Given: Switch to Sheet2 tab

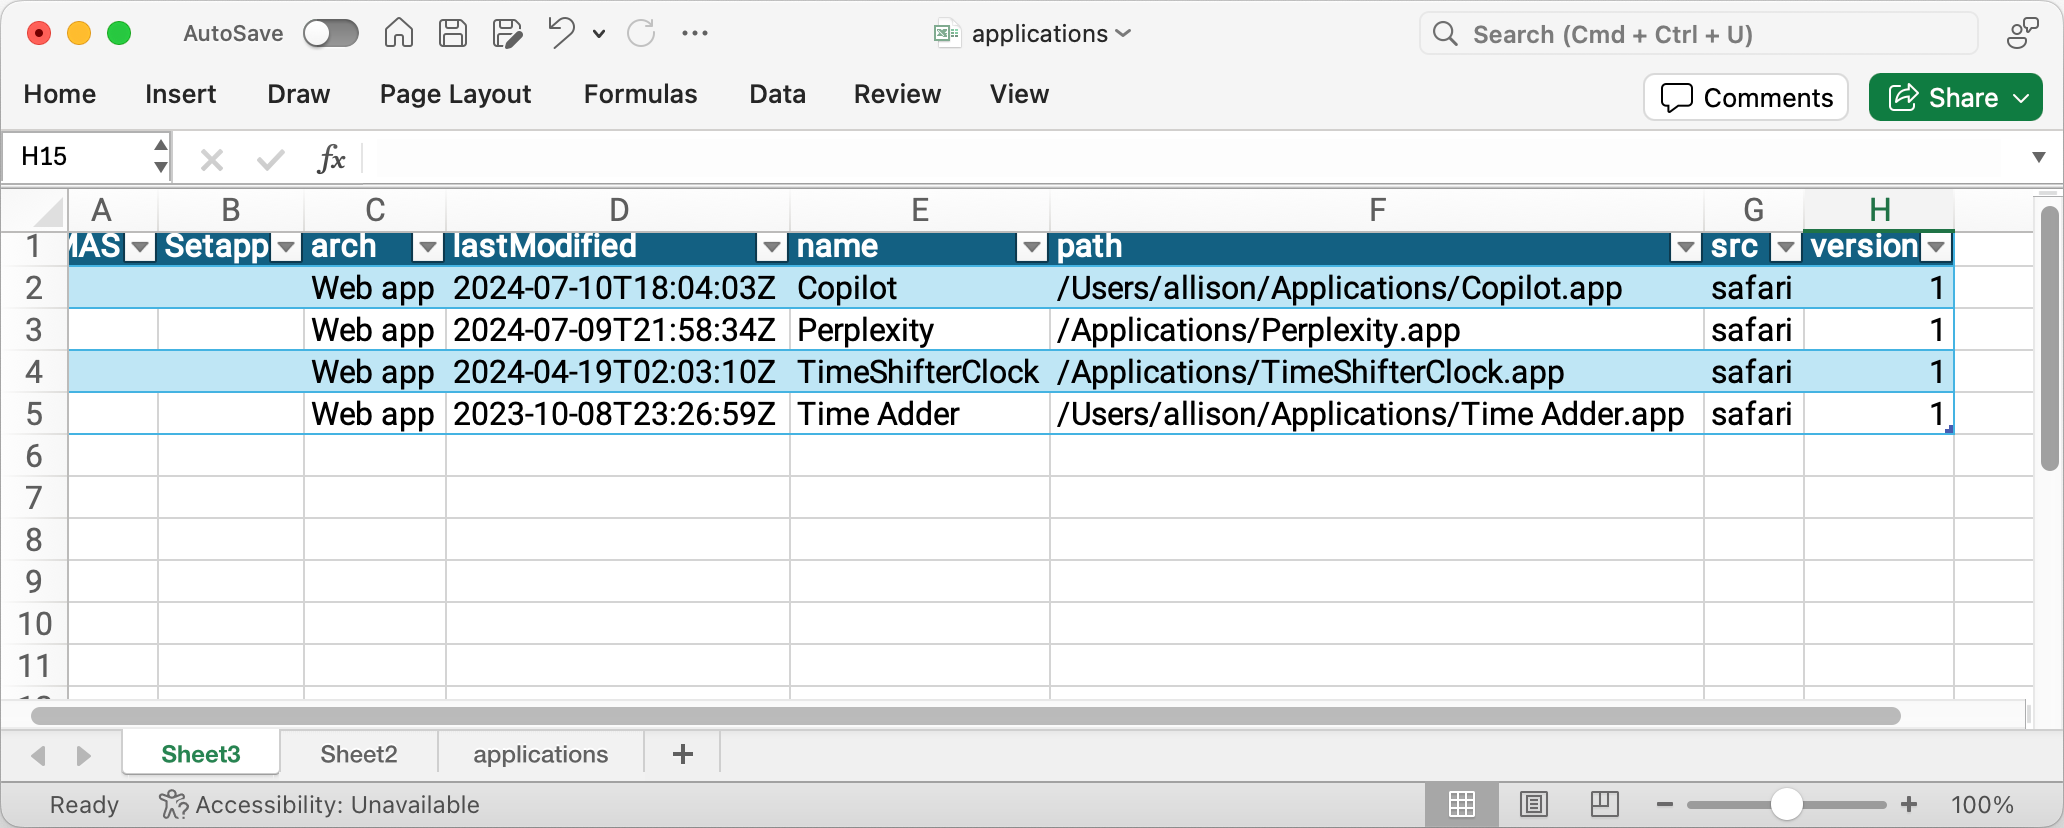Looking at the screenshot, I should pos(359,754).
